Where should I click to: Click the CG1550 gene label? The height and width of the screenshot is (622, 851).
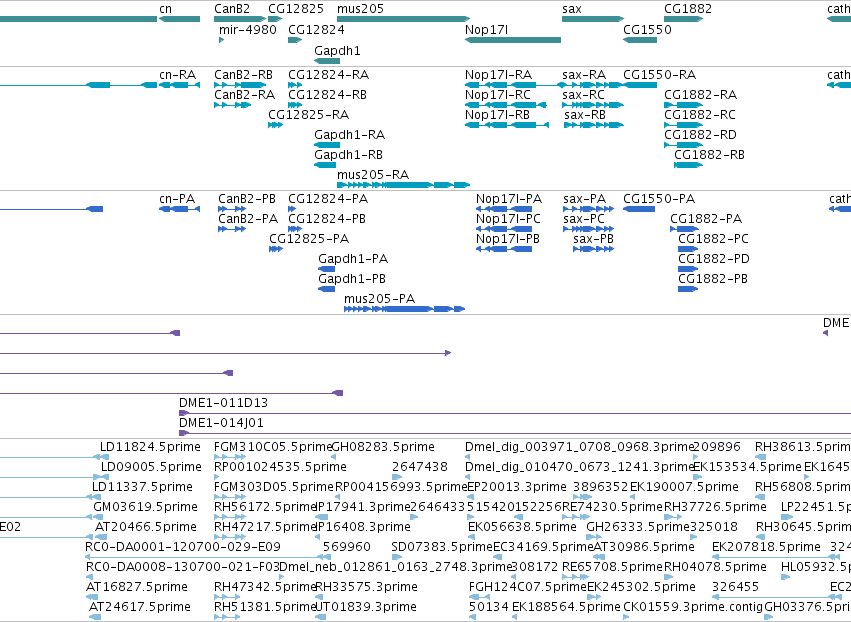647,29
